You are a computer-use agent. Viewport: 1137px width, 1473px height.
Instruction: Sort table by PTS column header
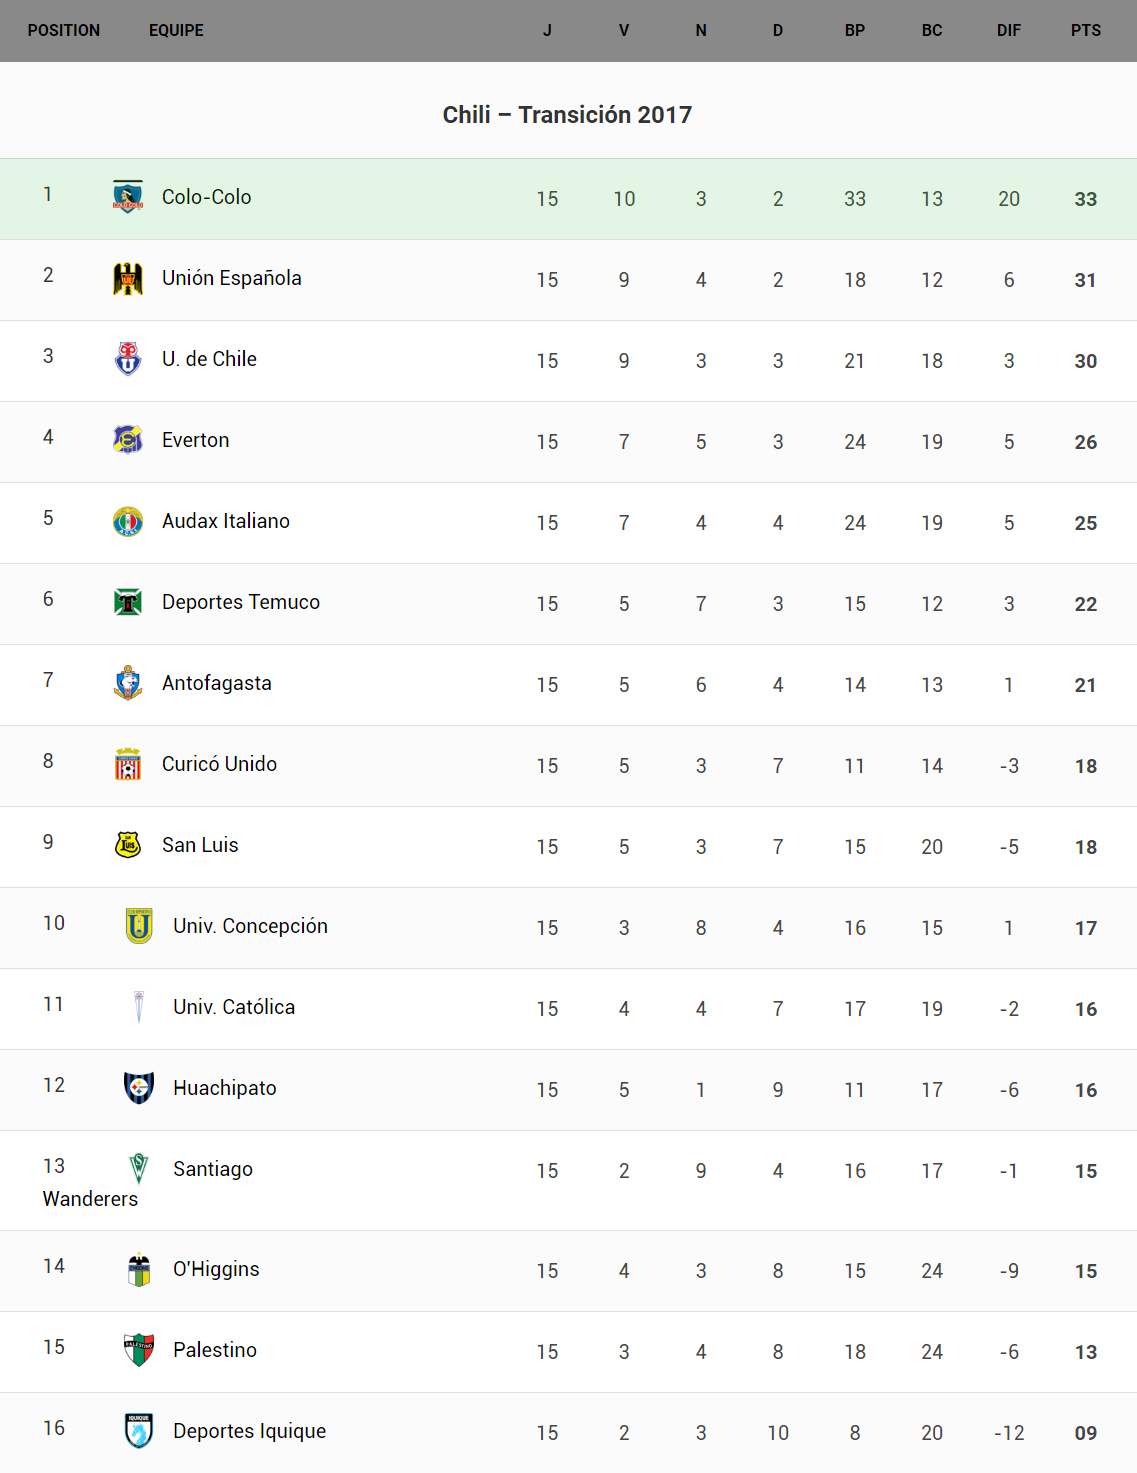[x=1086, y=31]
